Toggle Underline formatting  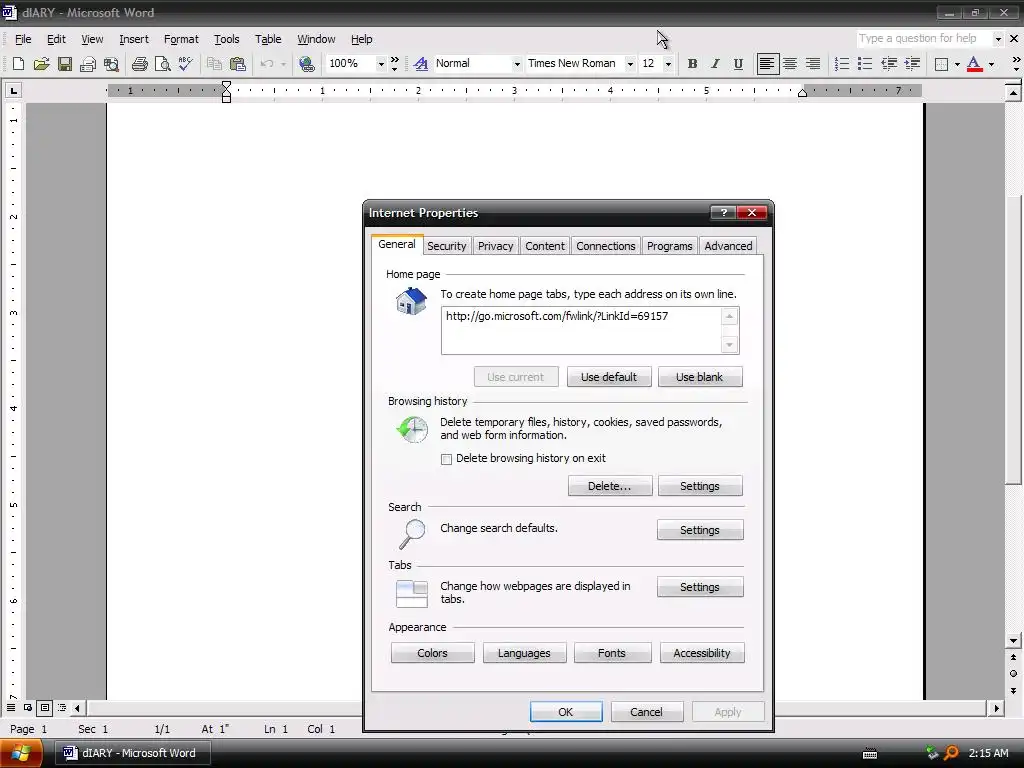(x=738, y=63)
